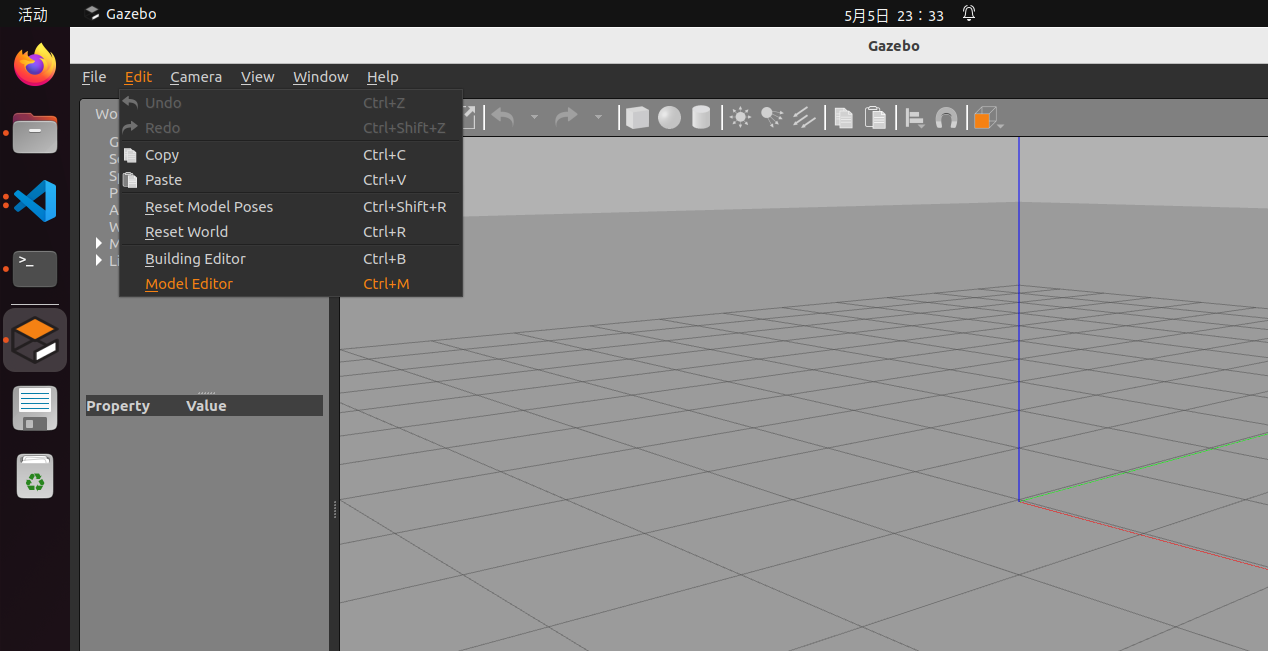Click the Value column header
The width and height of the screenshot is (1268, 651).
pos(206,406)
